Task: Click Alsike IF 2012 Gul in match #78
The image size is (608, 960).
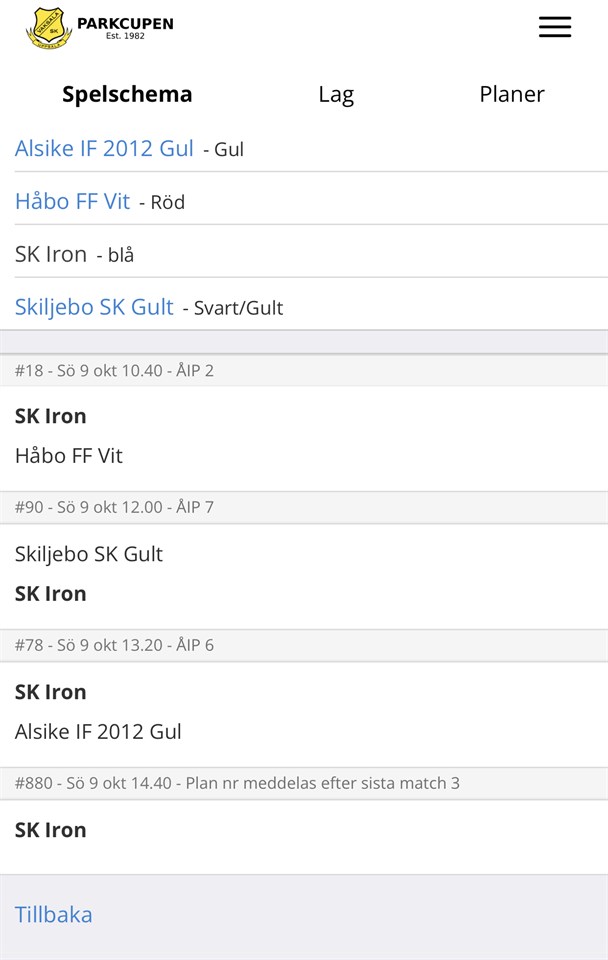Action: click(98, 732)
